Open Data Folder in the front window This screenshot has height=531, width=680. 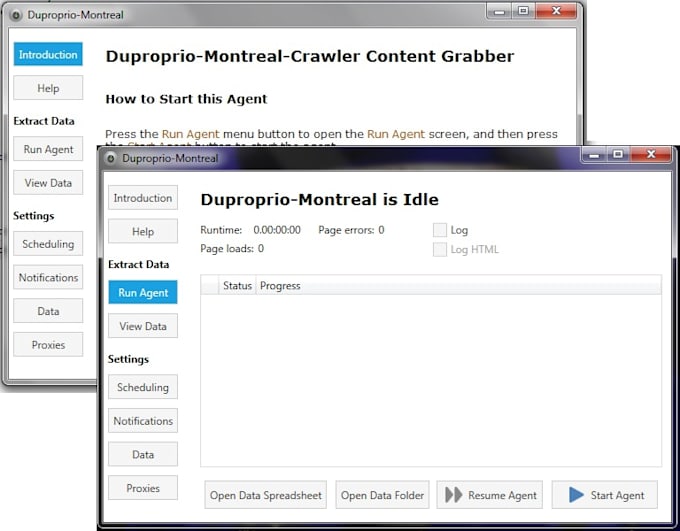coord(382,495)
